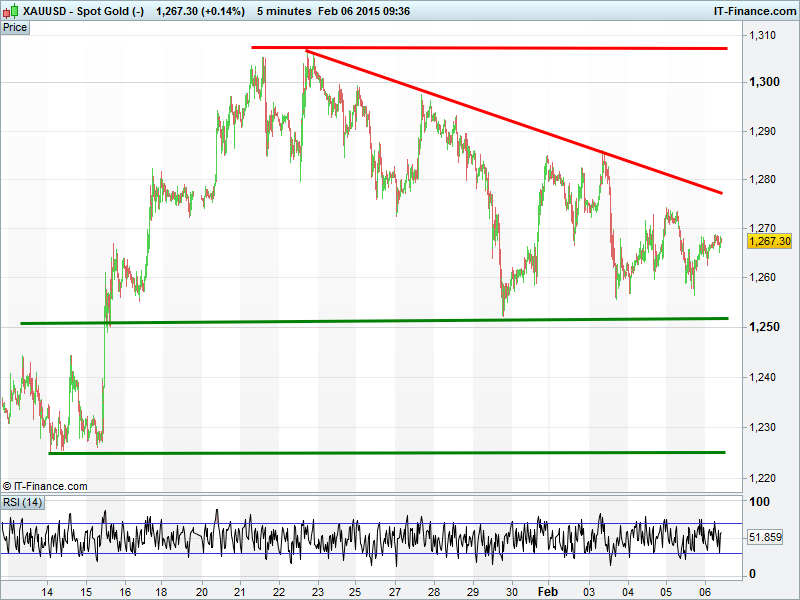Click the 16 date label on time axis
The height and width of the screenshot is (600, 800).
click(125, 592)
